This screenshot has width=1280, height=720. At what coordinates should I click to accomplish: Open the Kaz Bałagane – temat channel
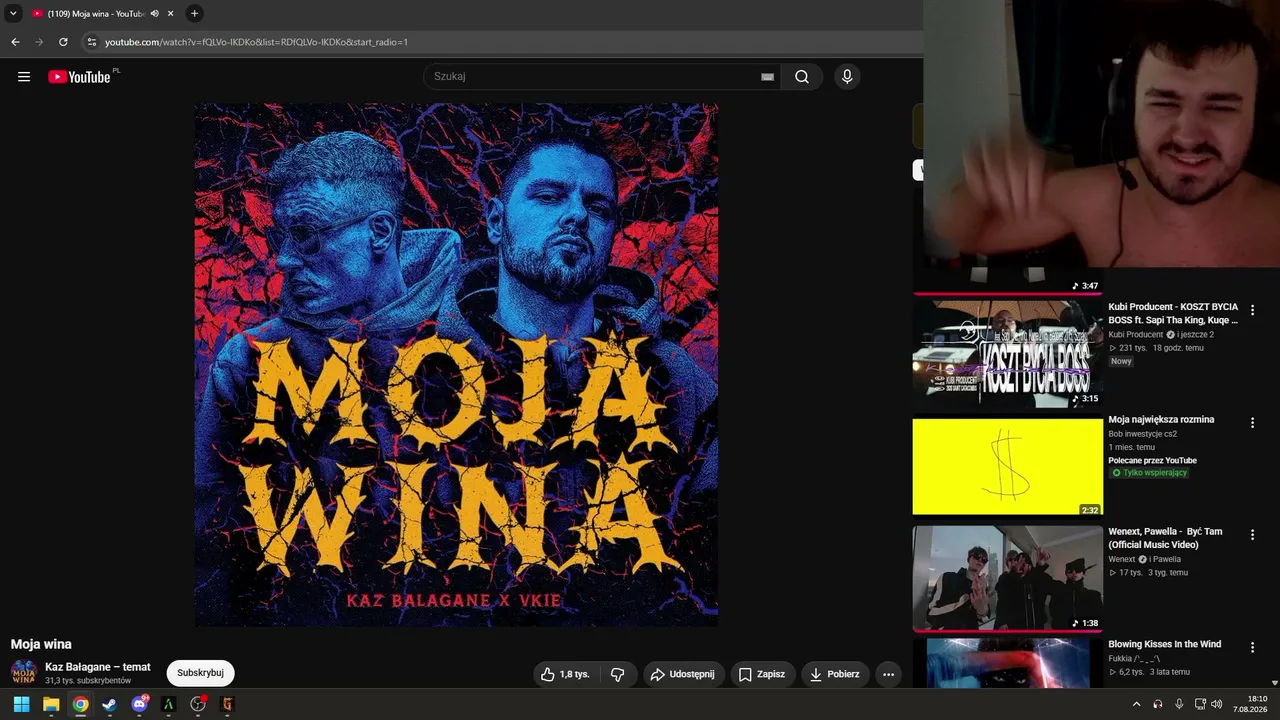point(98,667)
